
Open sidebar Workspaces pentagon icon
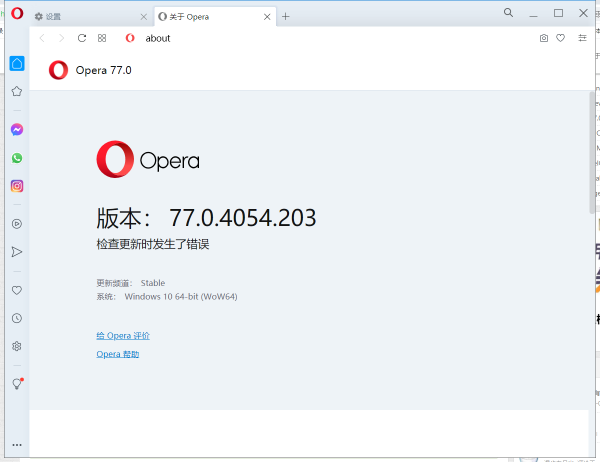(x=17, y=91)
